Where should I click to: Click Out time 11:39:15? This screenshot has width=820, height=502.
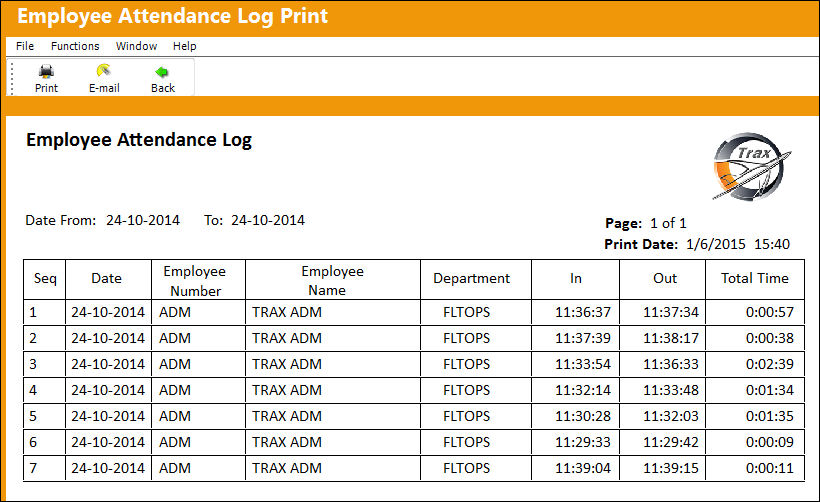pos(671,468)
